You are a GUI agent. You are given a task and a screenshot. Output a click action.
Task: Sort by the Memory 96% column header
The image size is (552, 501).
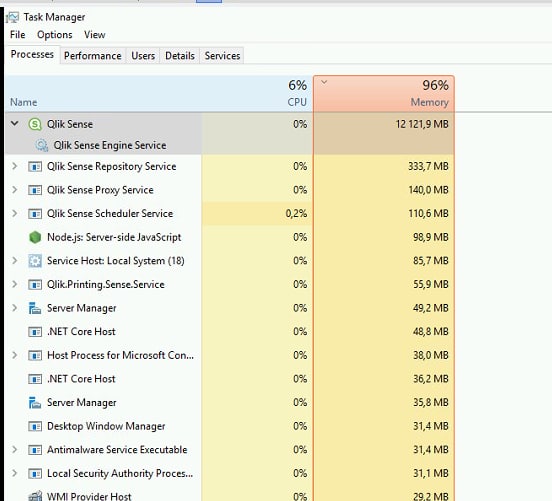coord(384,94)
